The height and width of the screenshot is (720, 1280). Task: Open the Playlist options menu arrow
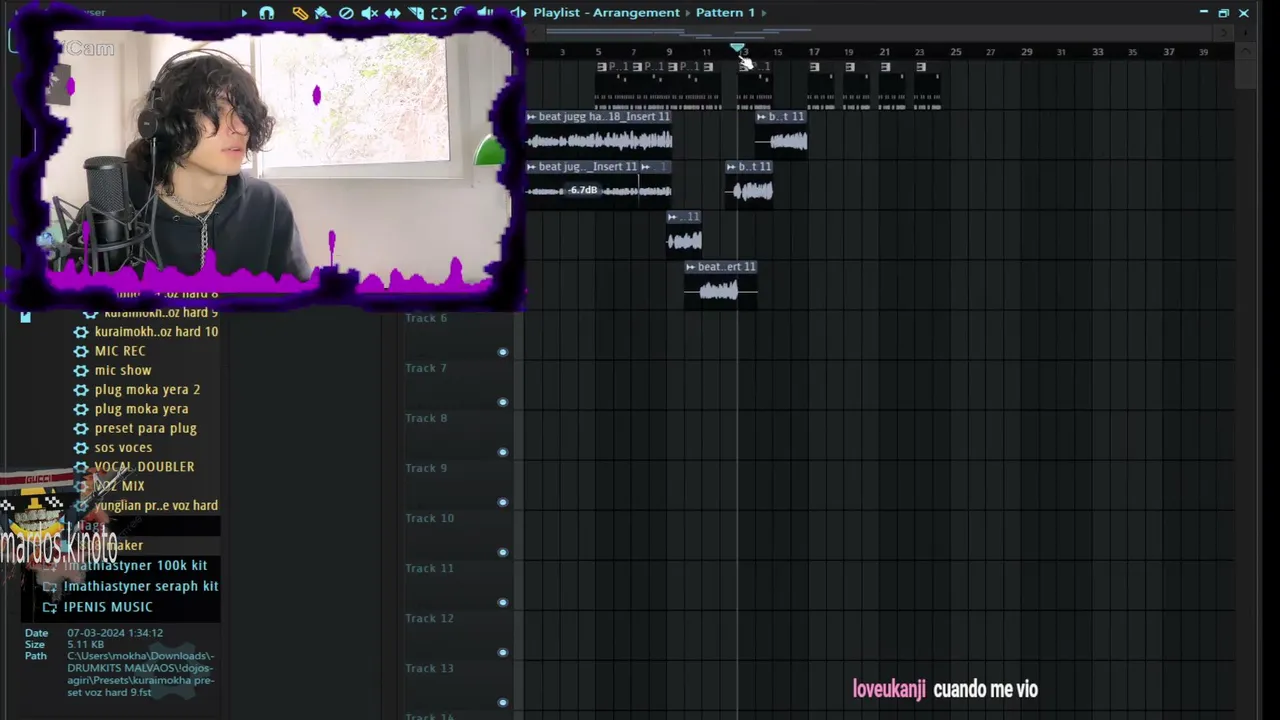243,13
